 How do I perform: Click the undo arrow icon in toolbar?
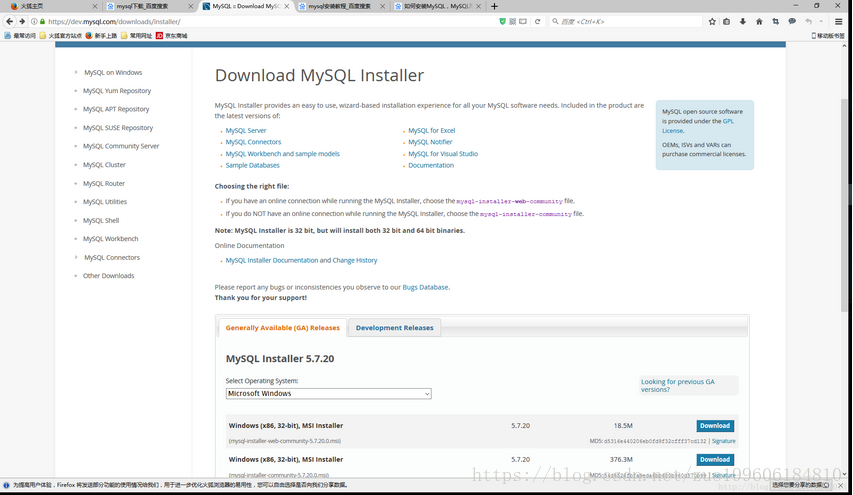pyautogui.click(x=808, y=22)
